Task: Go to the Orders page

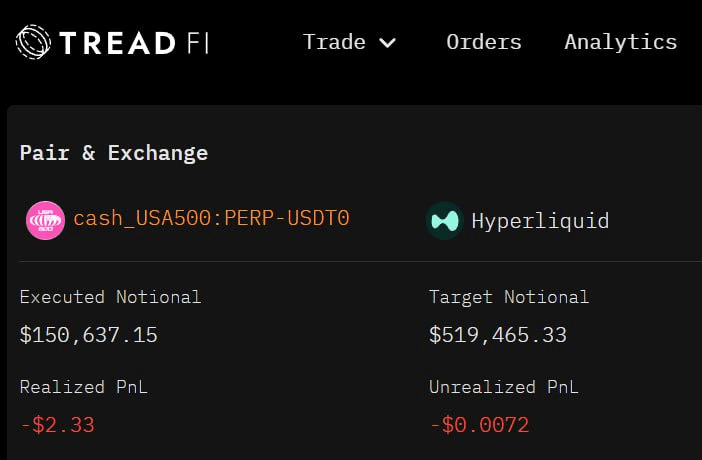Action: point(484,42)
